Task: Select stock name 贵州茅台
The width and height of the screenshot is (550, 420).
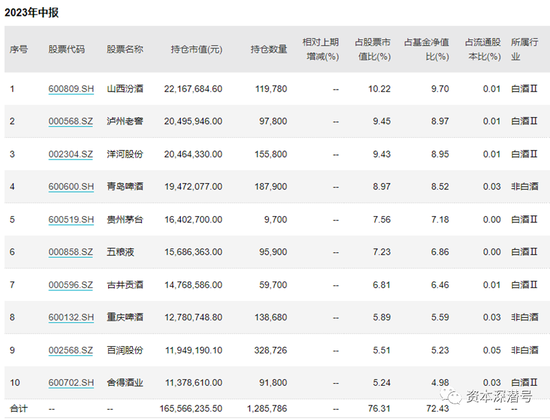Action: click(x=125, y=220)
